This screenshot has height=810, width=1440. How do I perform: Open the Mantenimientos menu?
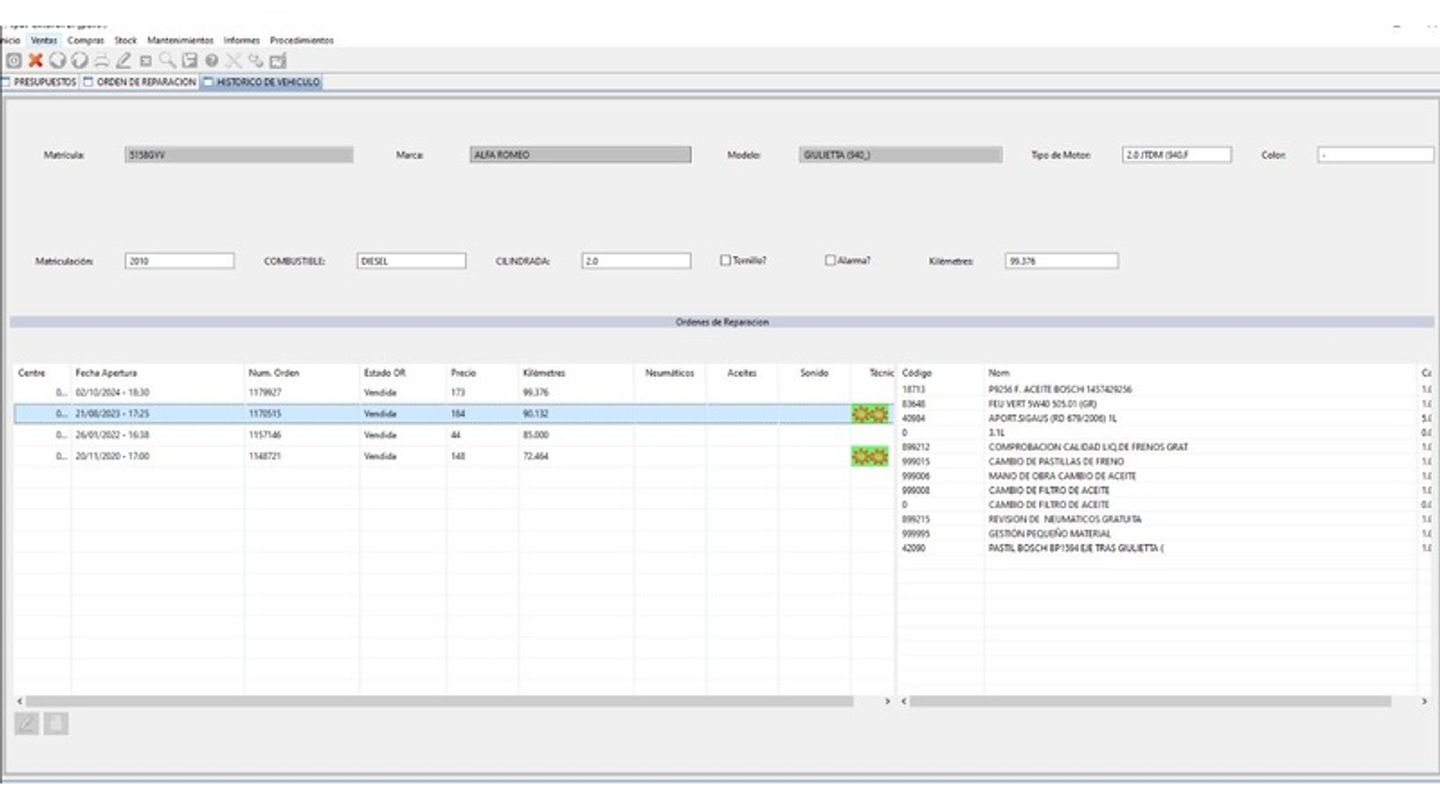coord(180,40)
